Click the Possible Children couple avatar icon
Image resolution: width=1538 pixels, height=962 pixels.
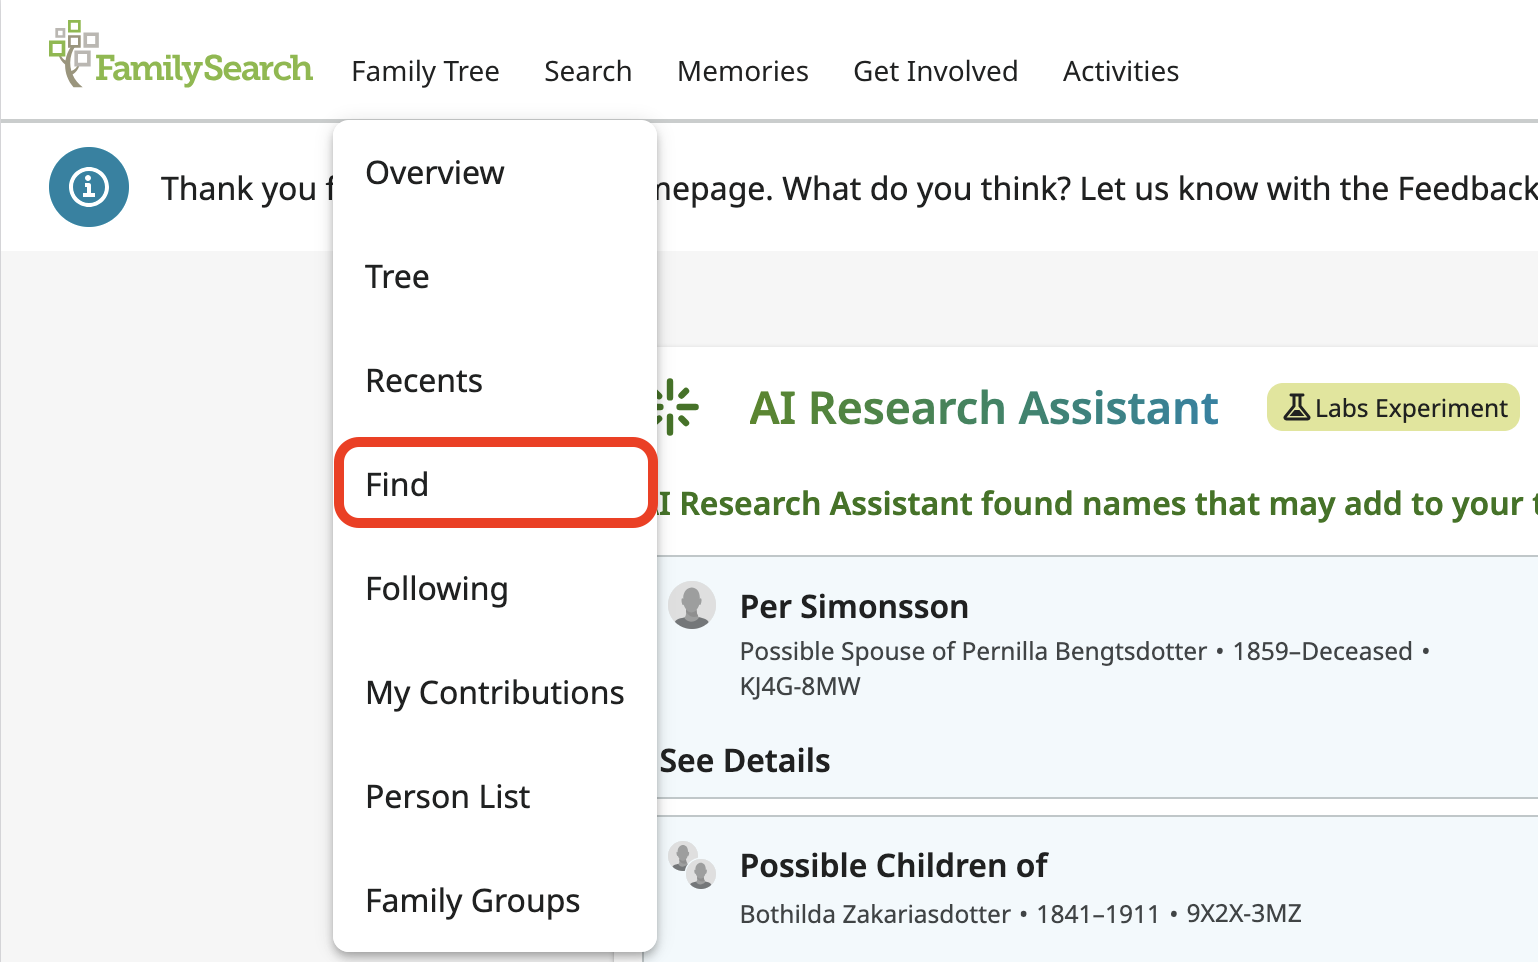tap(692, 864)
